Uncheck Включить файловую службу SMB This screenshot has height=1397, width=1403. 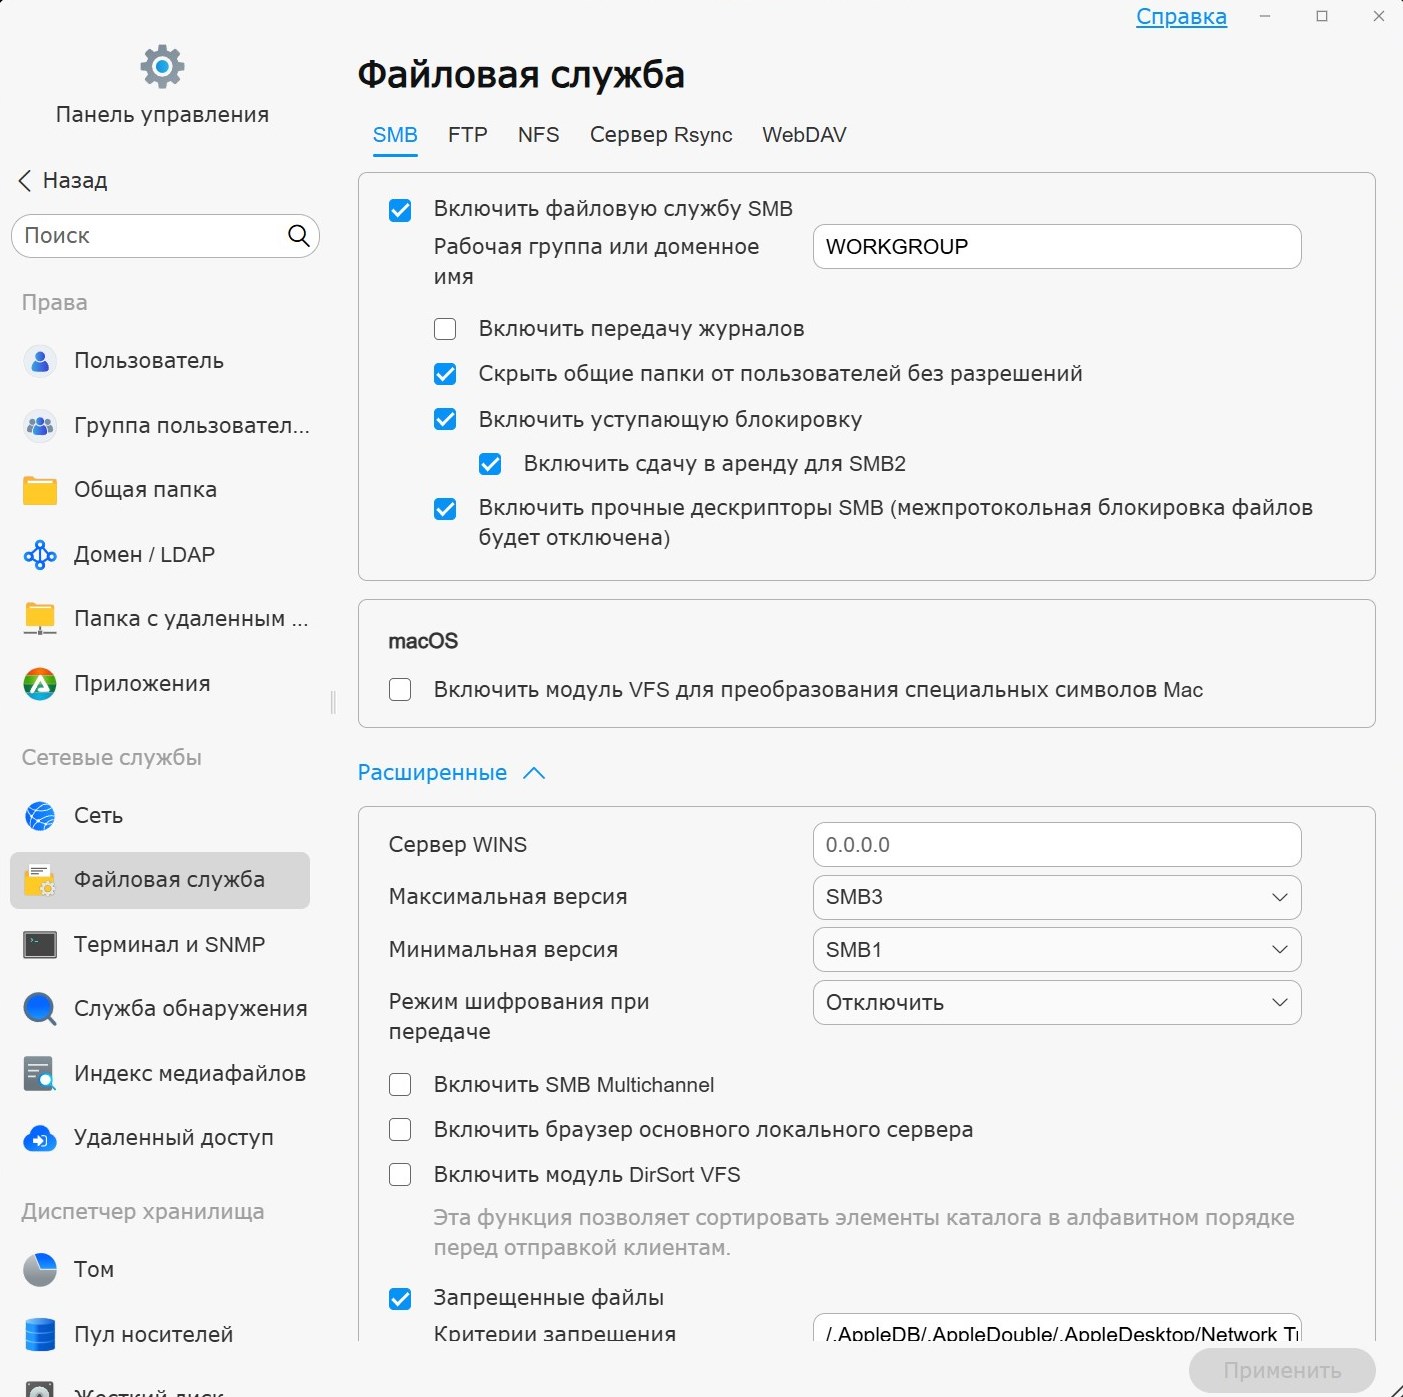point(400,210)
